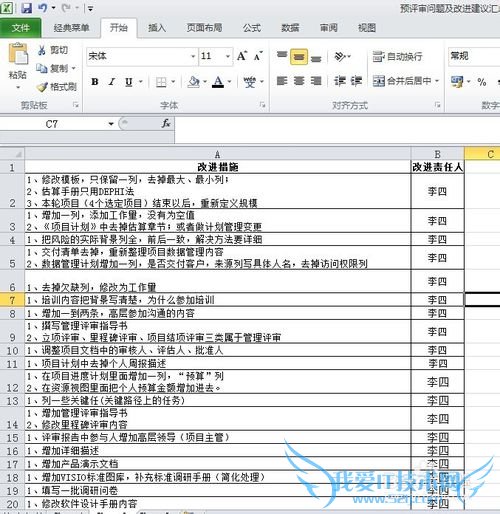Viewport: 500px width, 514px height.
Task: Open the Name Box dropdown arrow
Action: (x=111, y=124)
